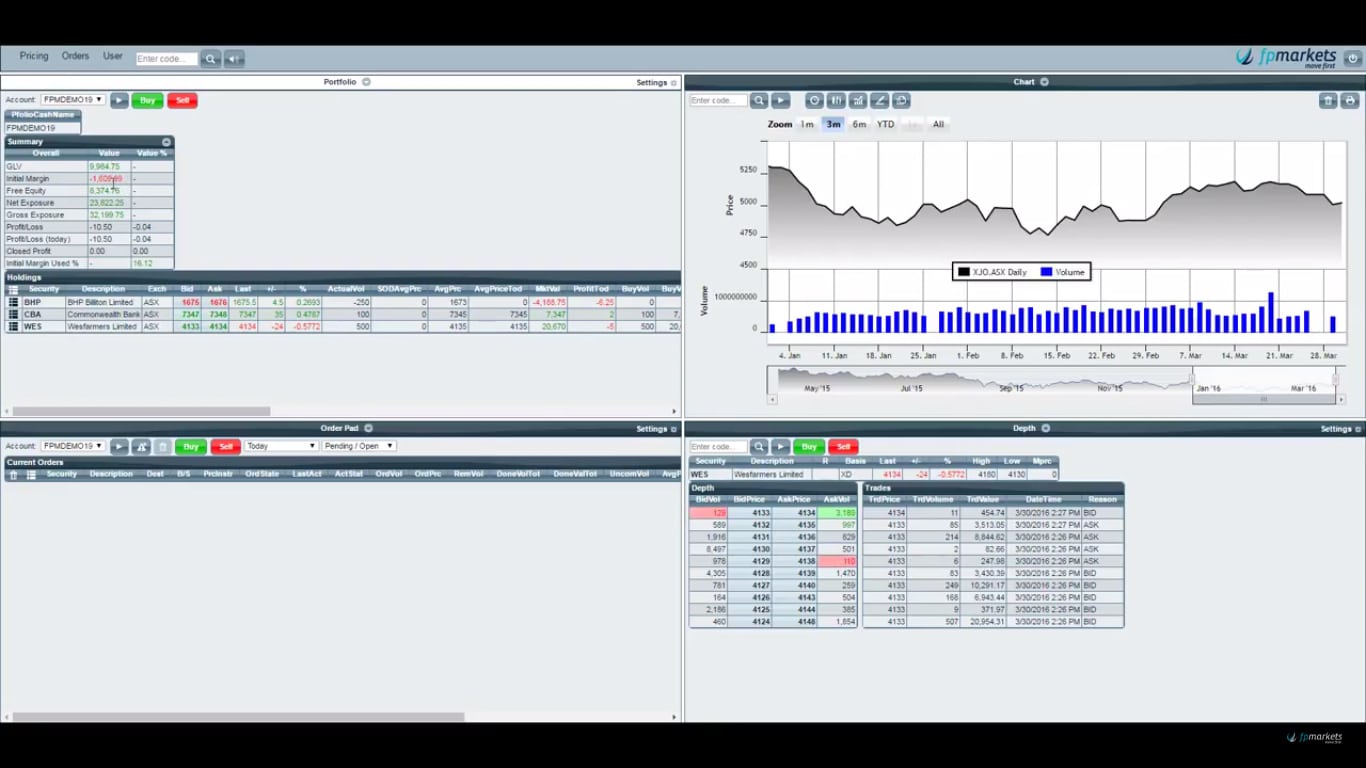Click Order Pad amend order icon
This screenshot has width=1366, height=768.
point(141,447)
